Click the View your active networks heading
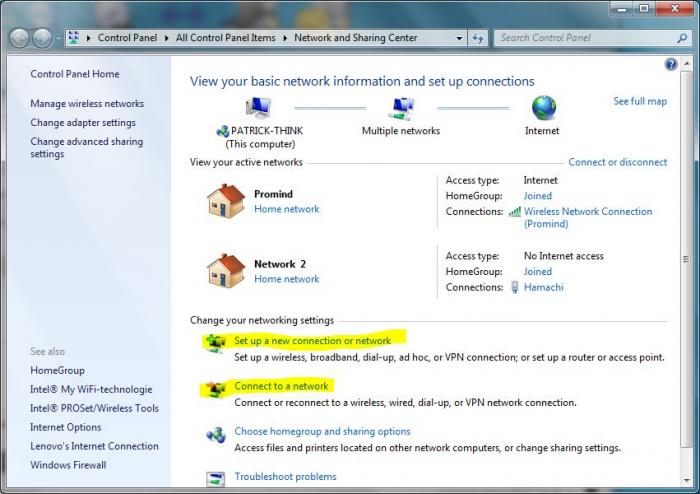This screenshot has width=700, height=494. click(x=246, y=162)
